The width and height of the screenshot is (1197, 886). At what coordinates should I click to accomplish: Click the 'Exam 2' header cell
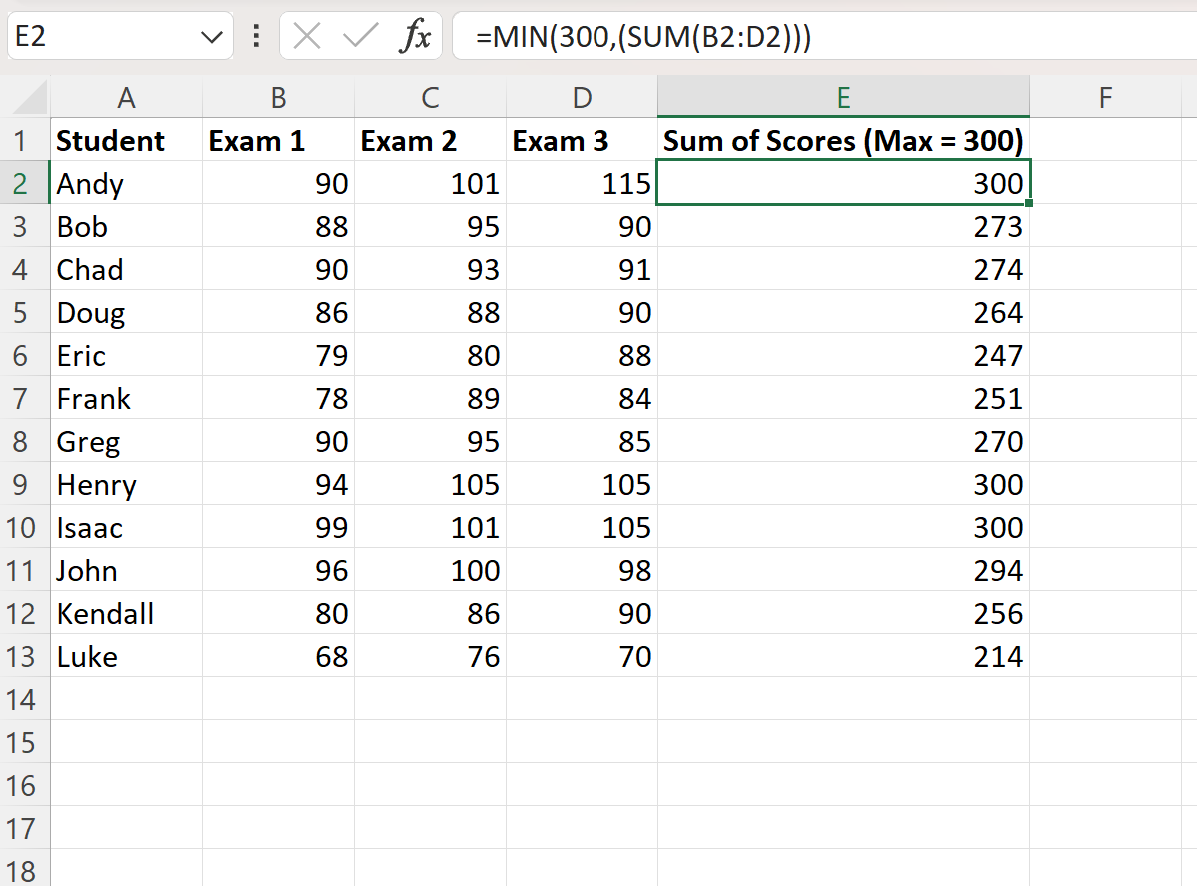point(430,140)
